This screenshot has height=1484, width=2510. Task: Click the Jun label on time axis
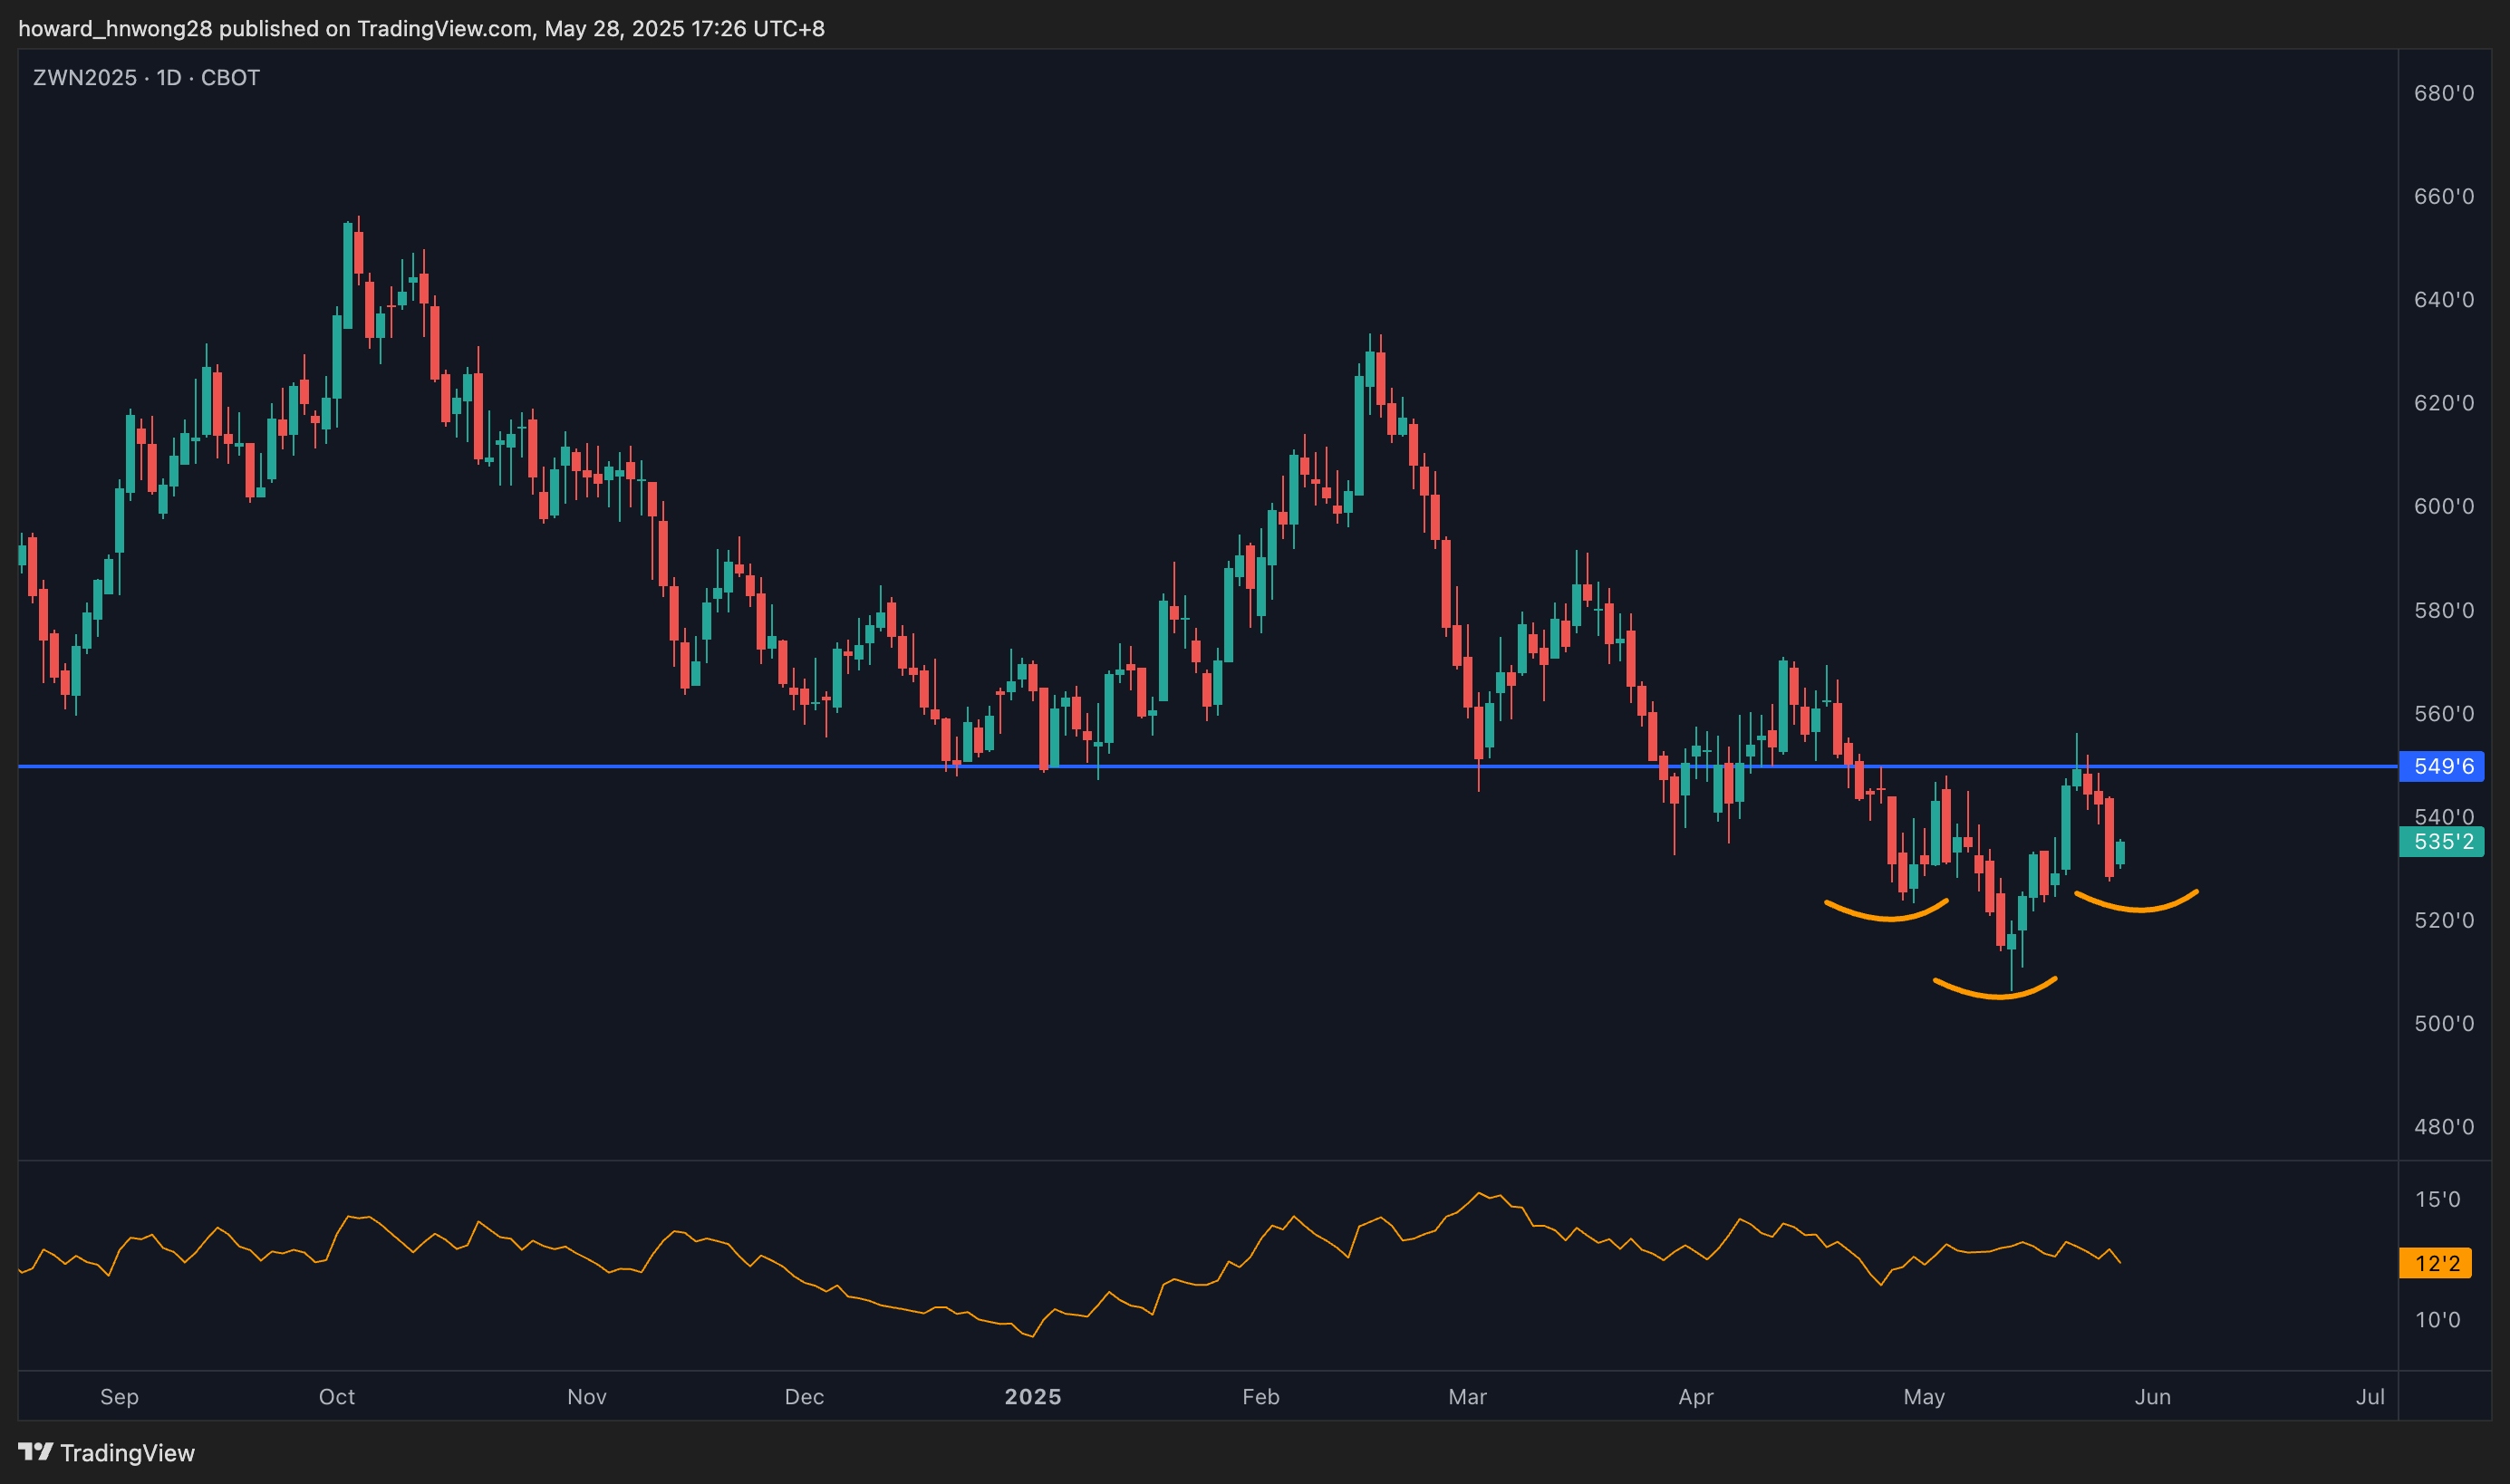pos(2152,1397)
